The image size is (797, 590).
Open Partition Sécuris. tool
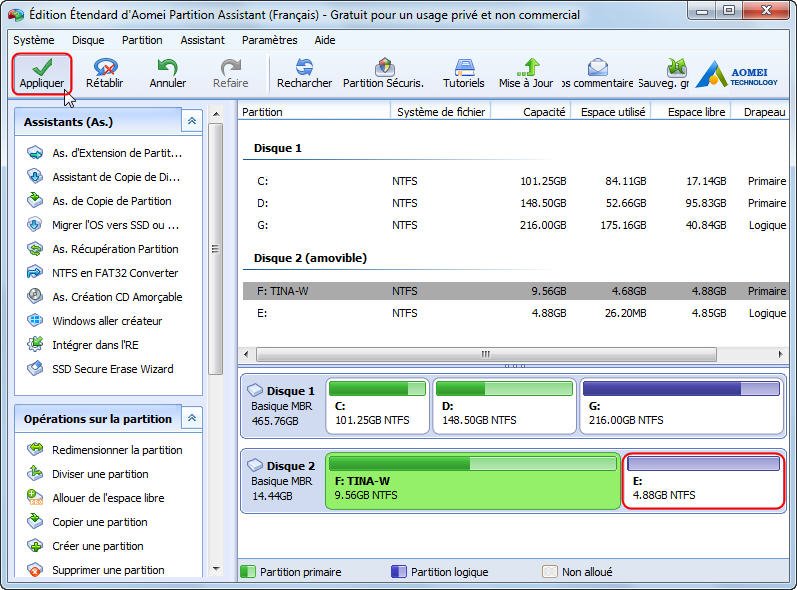pyautogui.click(x=384, y=74)
